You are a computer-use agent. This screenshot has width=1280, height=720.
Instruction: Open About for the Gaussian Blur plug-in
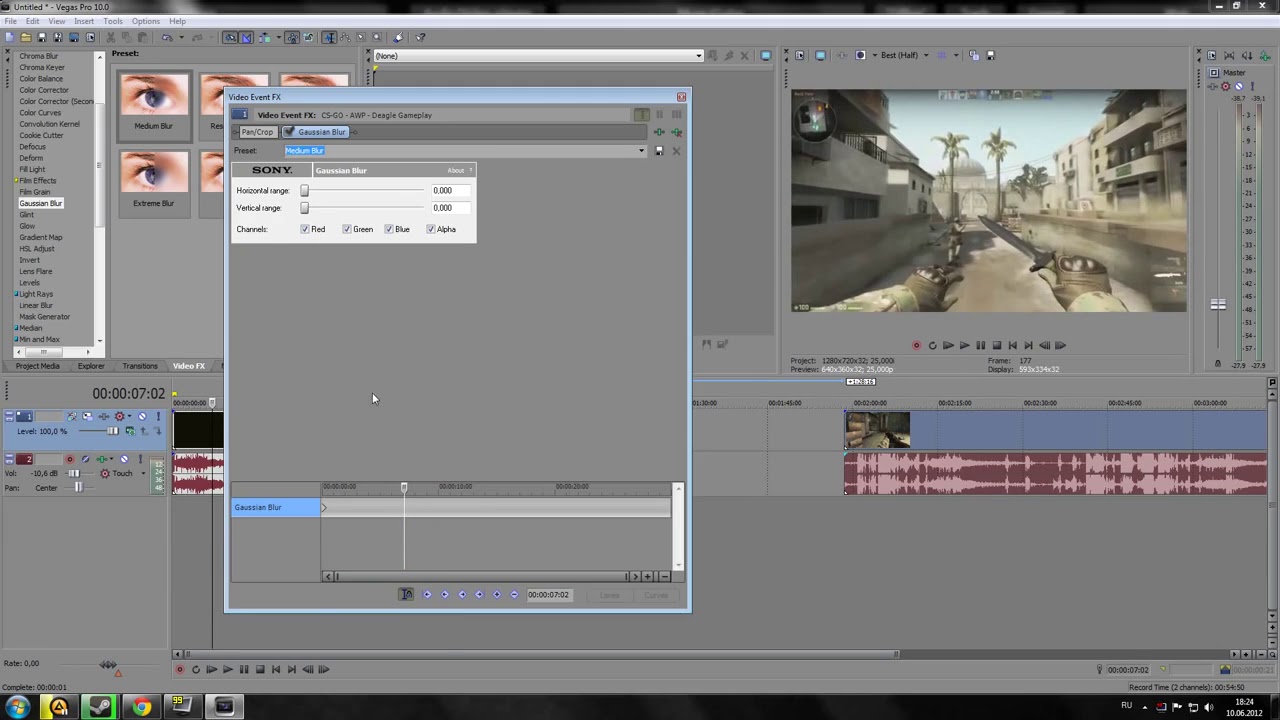tap(456, 171)
